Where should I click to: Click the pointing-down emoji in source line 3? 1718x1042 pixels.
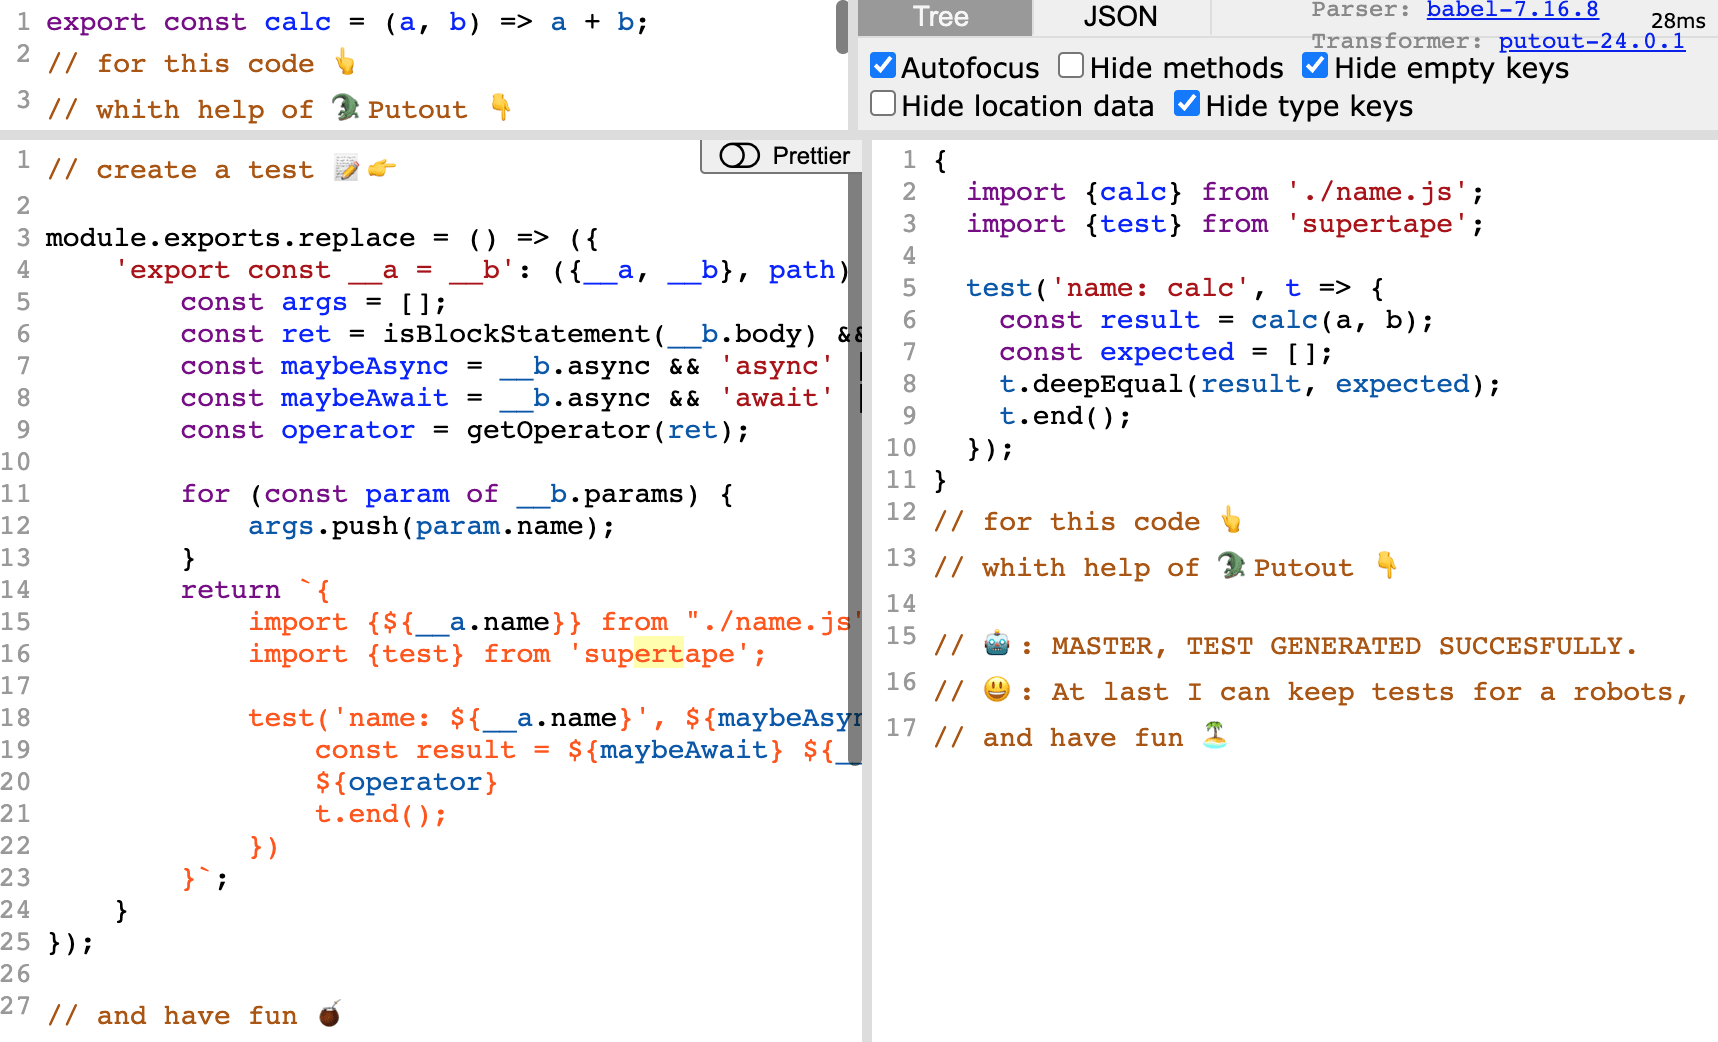(x=501, y=107)
